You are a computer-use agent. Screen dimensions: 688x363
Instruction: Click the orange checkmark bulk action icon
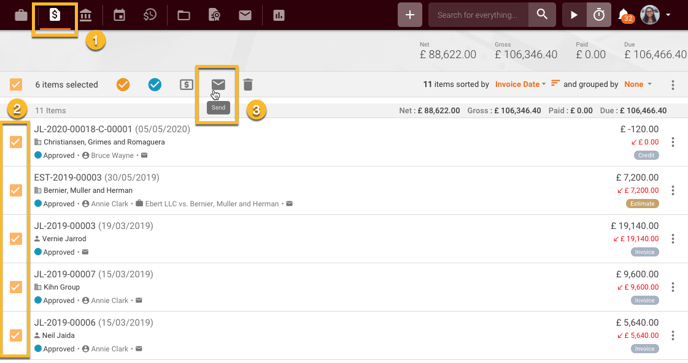pos(123,84)
